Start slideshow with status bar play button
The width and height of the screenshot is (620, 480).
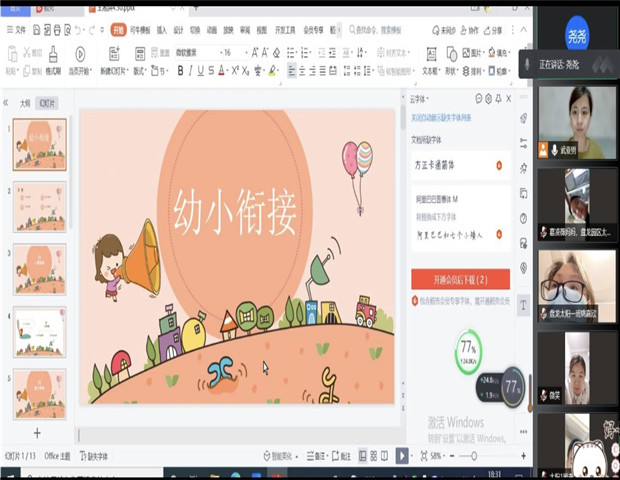tap(402, 456)
